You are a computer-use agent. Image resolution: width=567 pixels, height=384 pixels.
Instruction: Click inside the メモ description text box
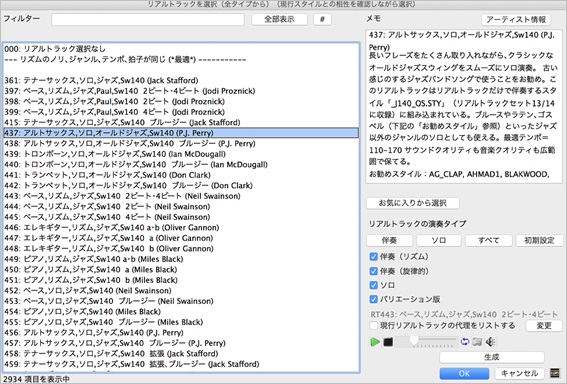point(464,106)
